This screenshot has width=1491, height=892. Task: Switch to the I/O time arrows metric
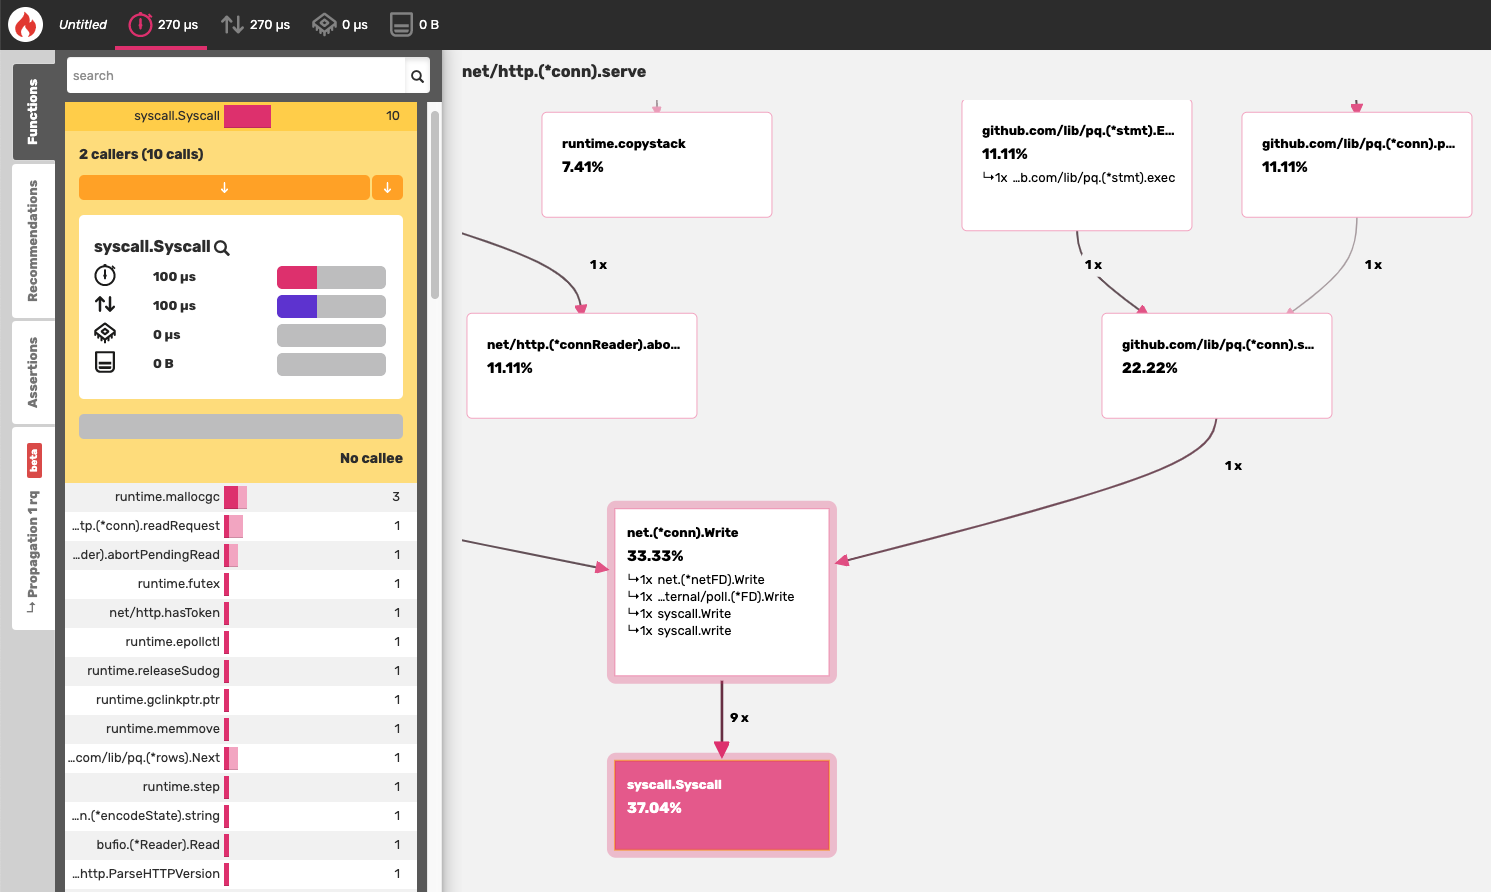click(232, 24)
